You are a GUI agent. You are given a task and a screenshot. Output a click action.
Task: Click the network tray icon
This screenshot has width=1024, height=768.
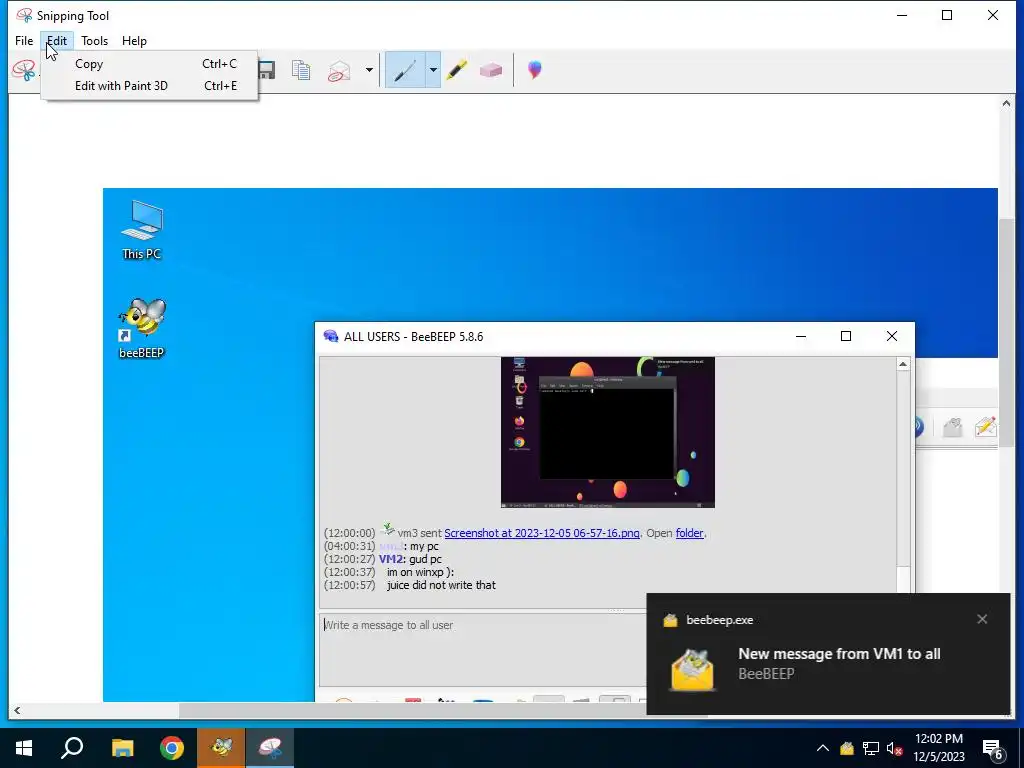871,748
